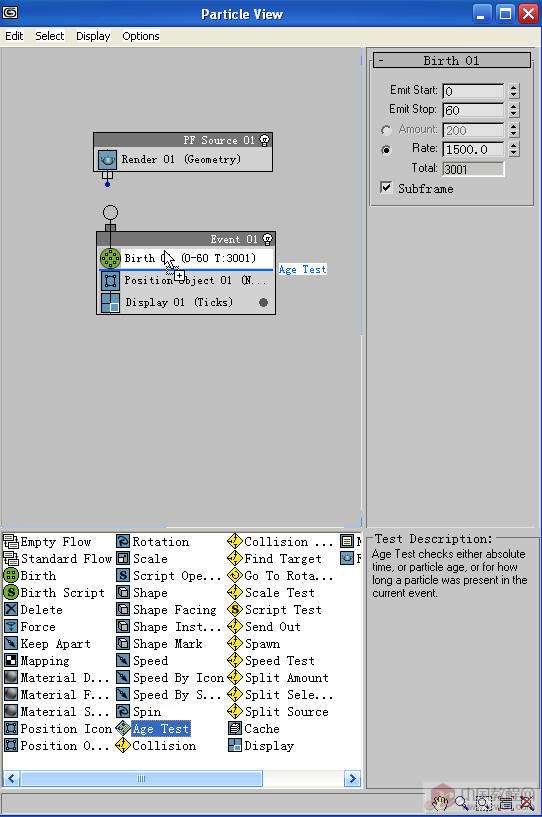Select the Rotation operator
The height and width of the screenshot is (817, 542).
[x=153, y=542]
